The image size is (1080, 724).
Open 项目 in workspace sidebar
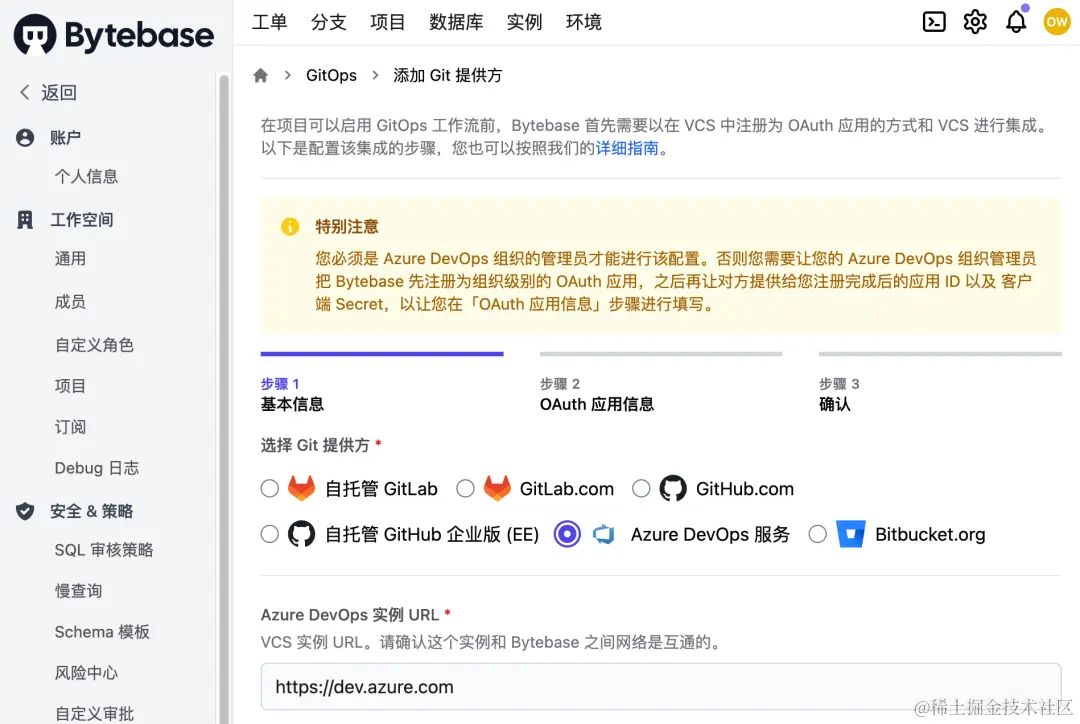coord(70,386)
